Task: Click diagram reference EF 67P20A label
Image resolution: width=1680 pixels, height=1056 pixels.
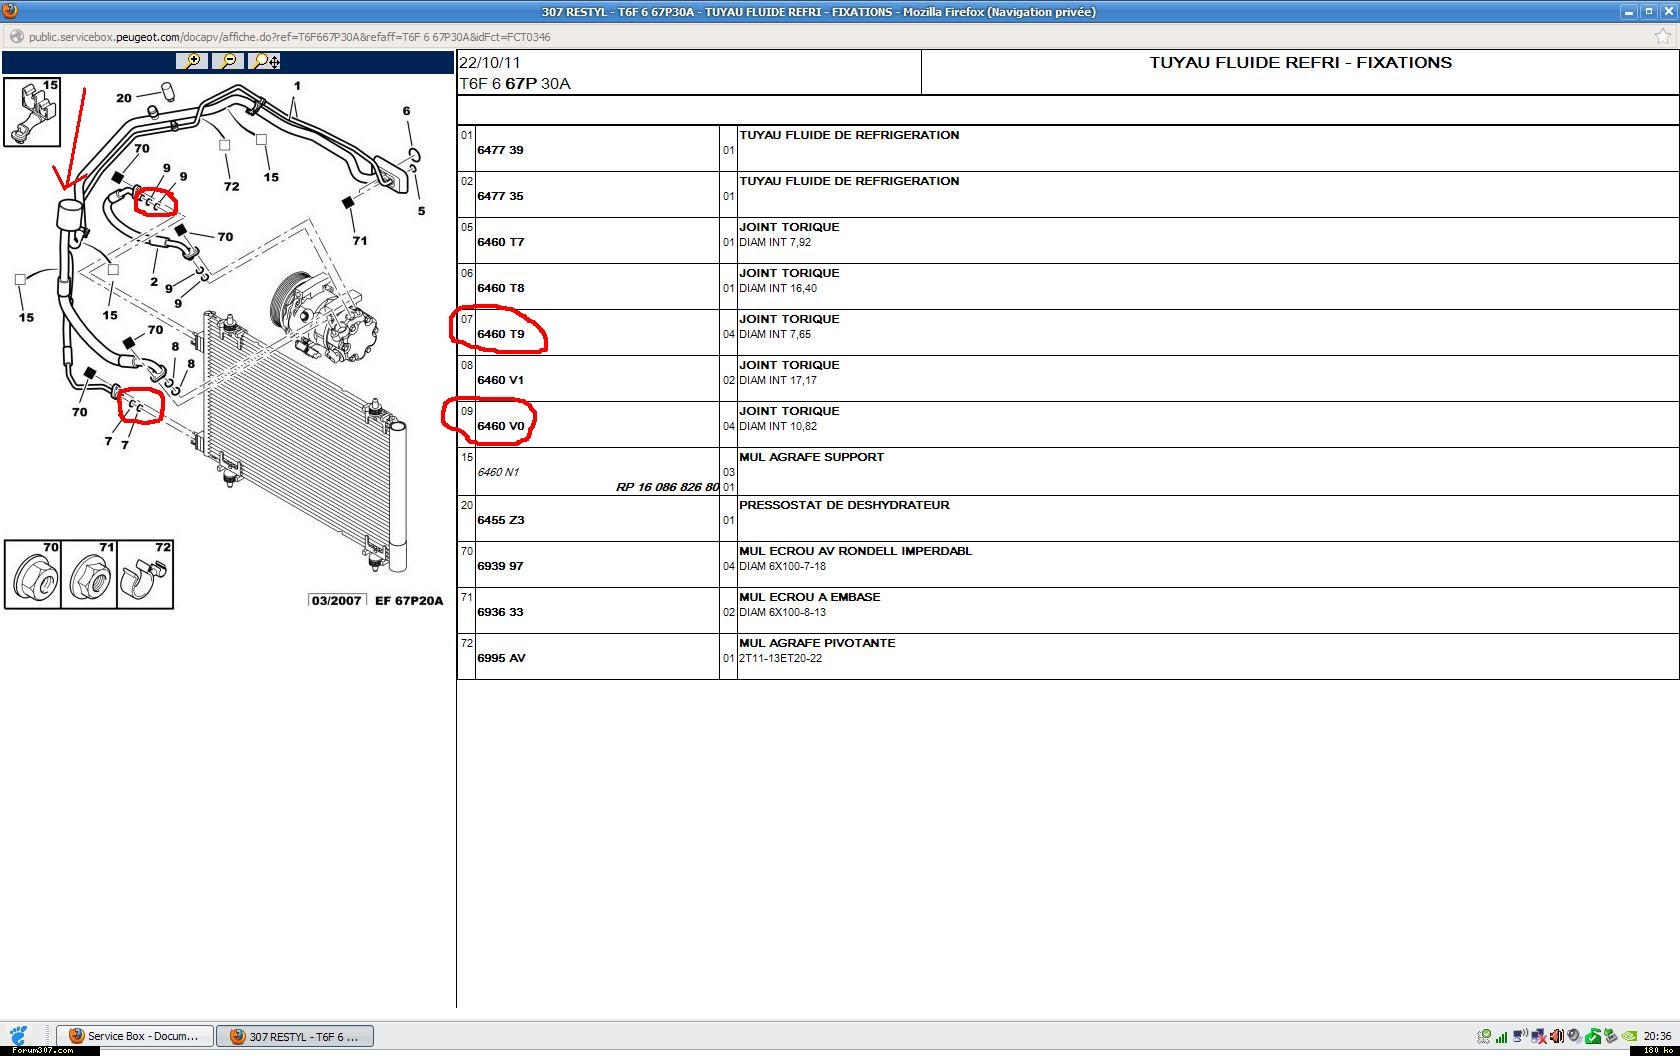Action: [409, 601]
